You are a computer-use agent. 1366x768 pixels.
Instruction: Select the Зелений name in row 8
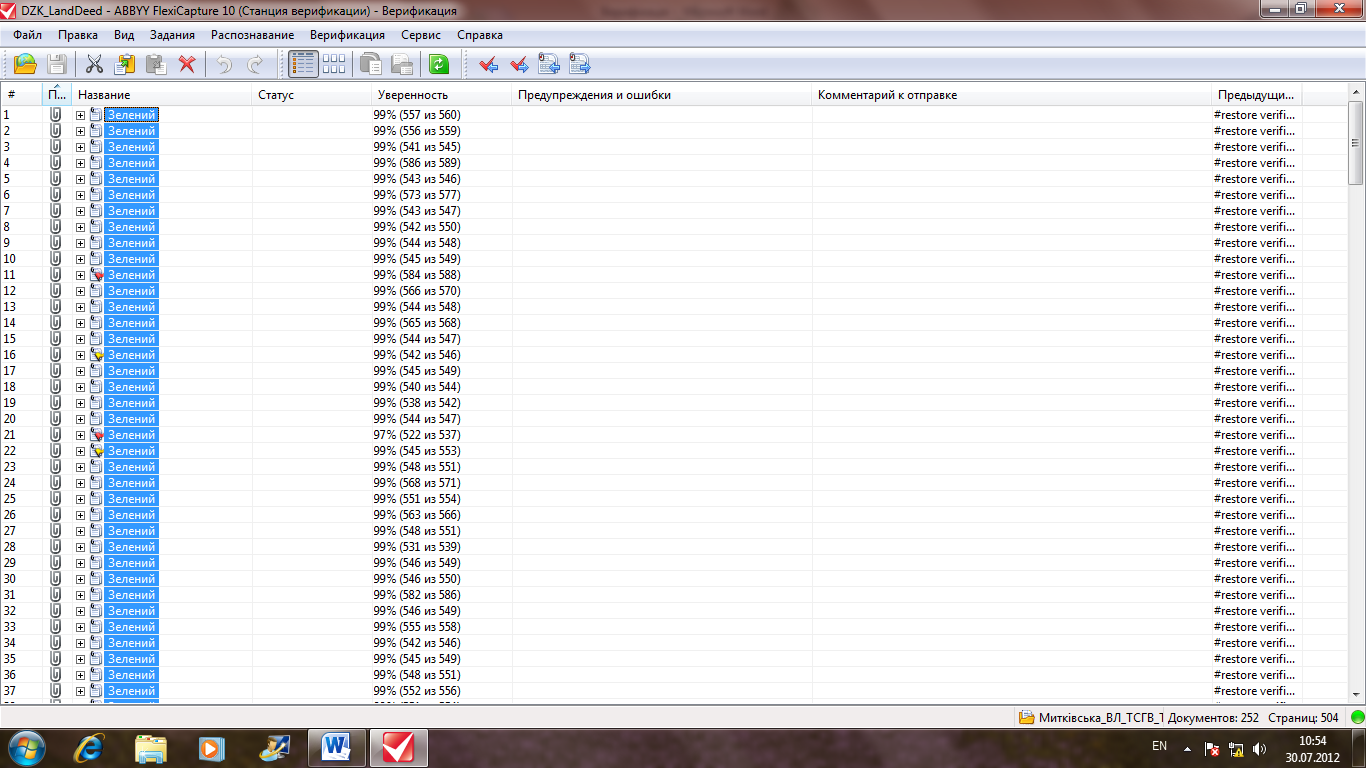[x=131, y=227]
